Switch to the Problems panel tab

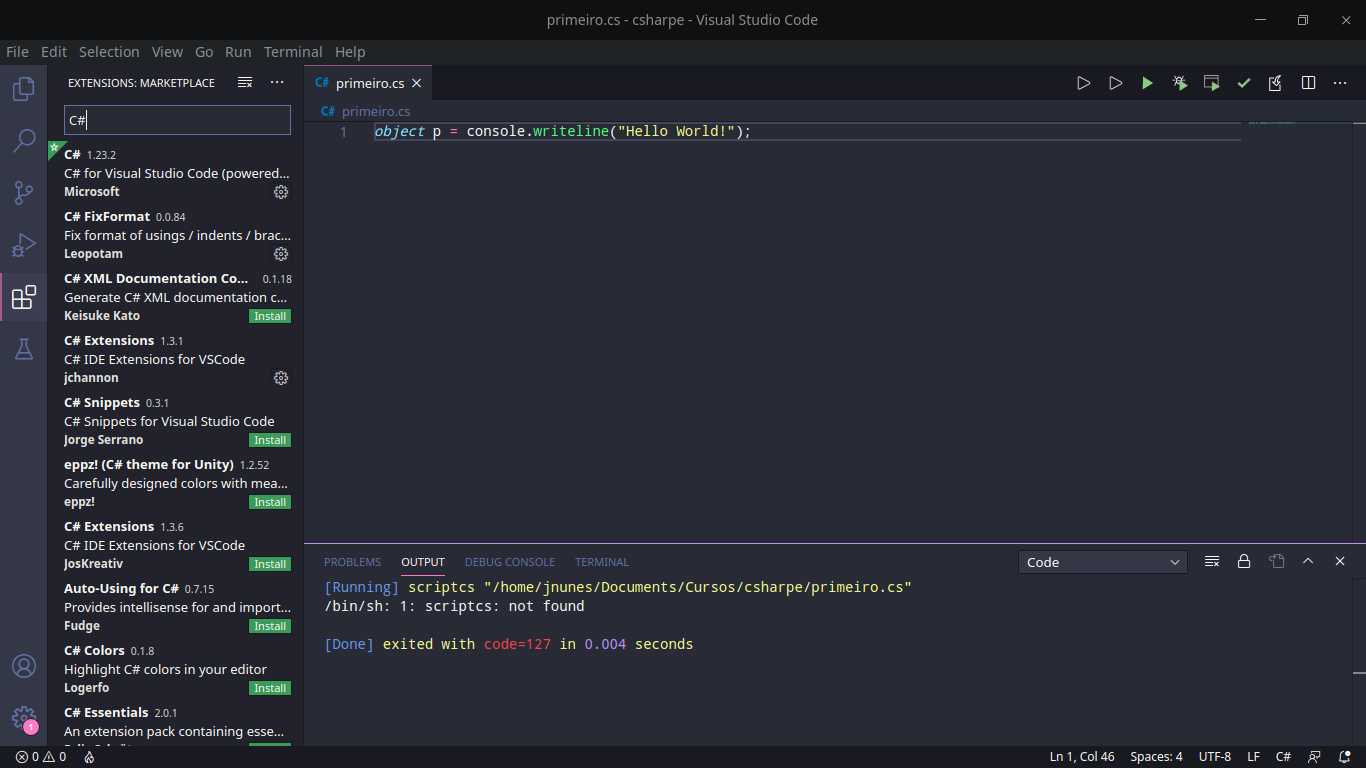pyautogui.click(x=352, y=562)
